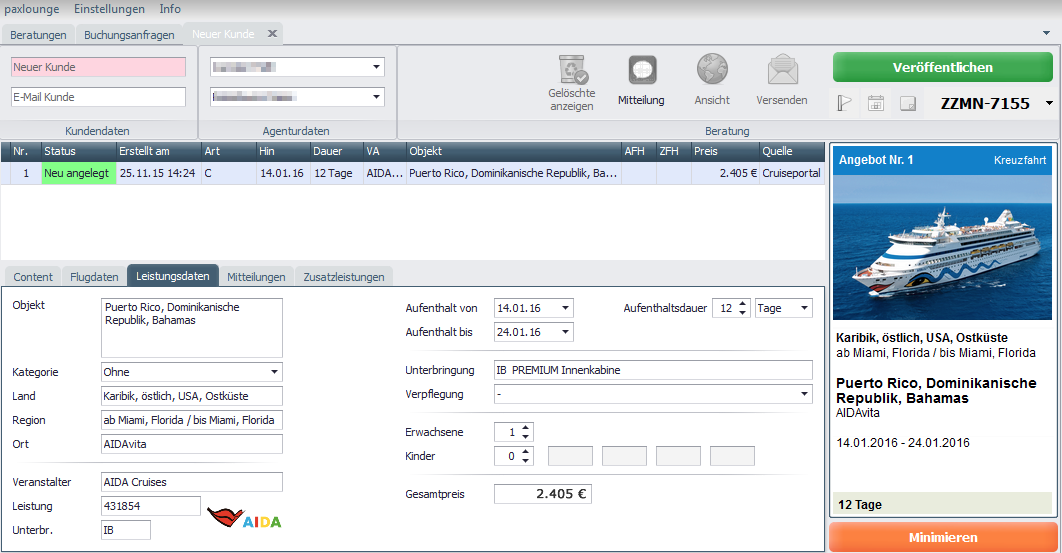Click the Objekt column header
Image resolution: width=1062 pixels, height=553 pixels.
513,151
